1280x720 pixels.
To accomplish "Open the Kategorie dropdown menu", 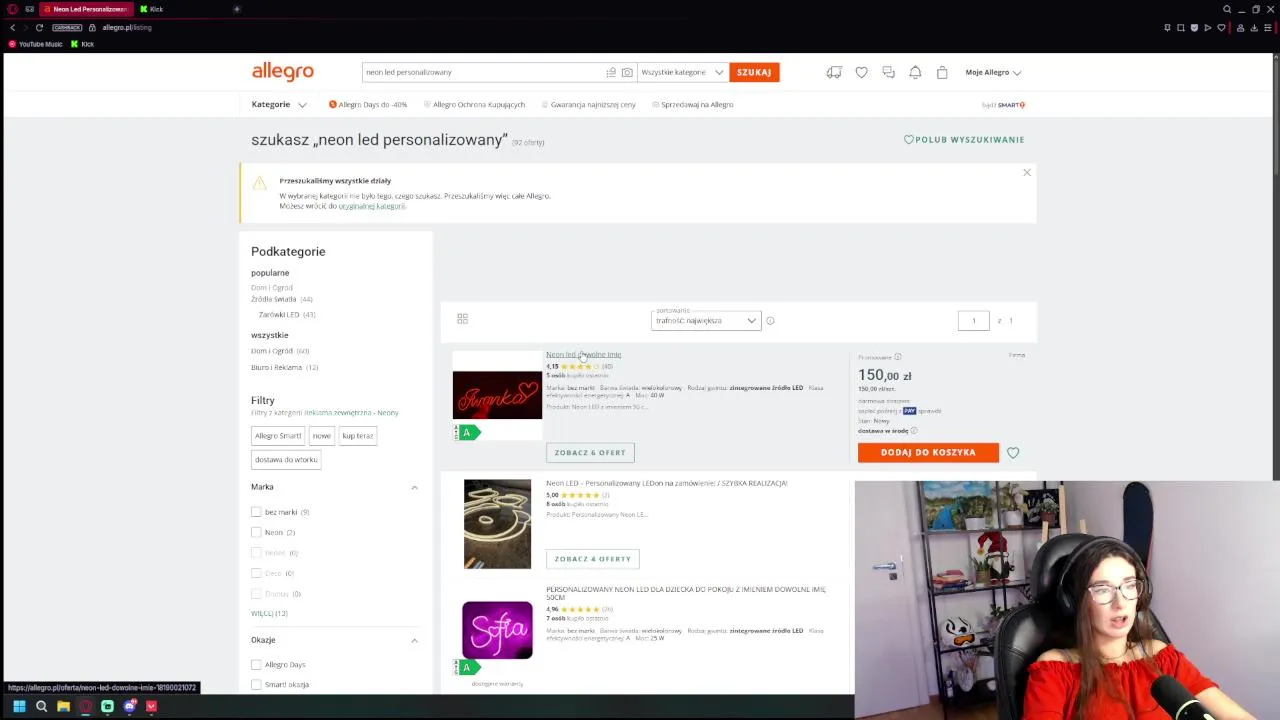I will 279,104.
